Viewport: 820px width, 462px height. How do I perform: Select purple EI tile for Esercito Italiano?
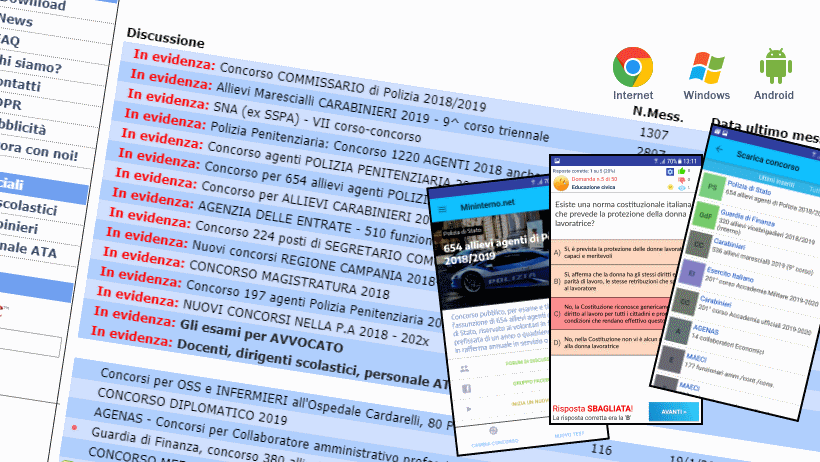pyautogui.click(x=691, y=273)
